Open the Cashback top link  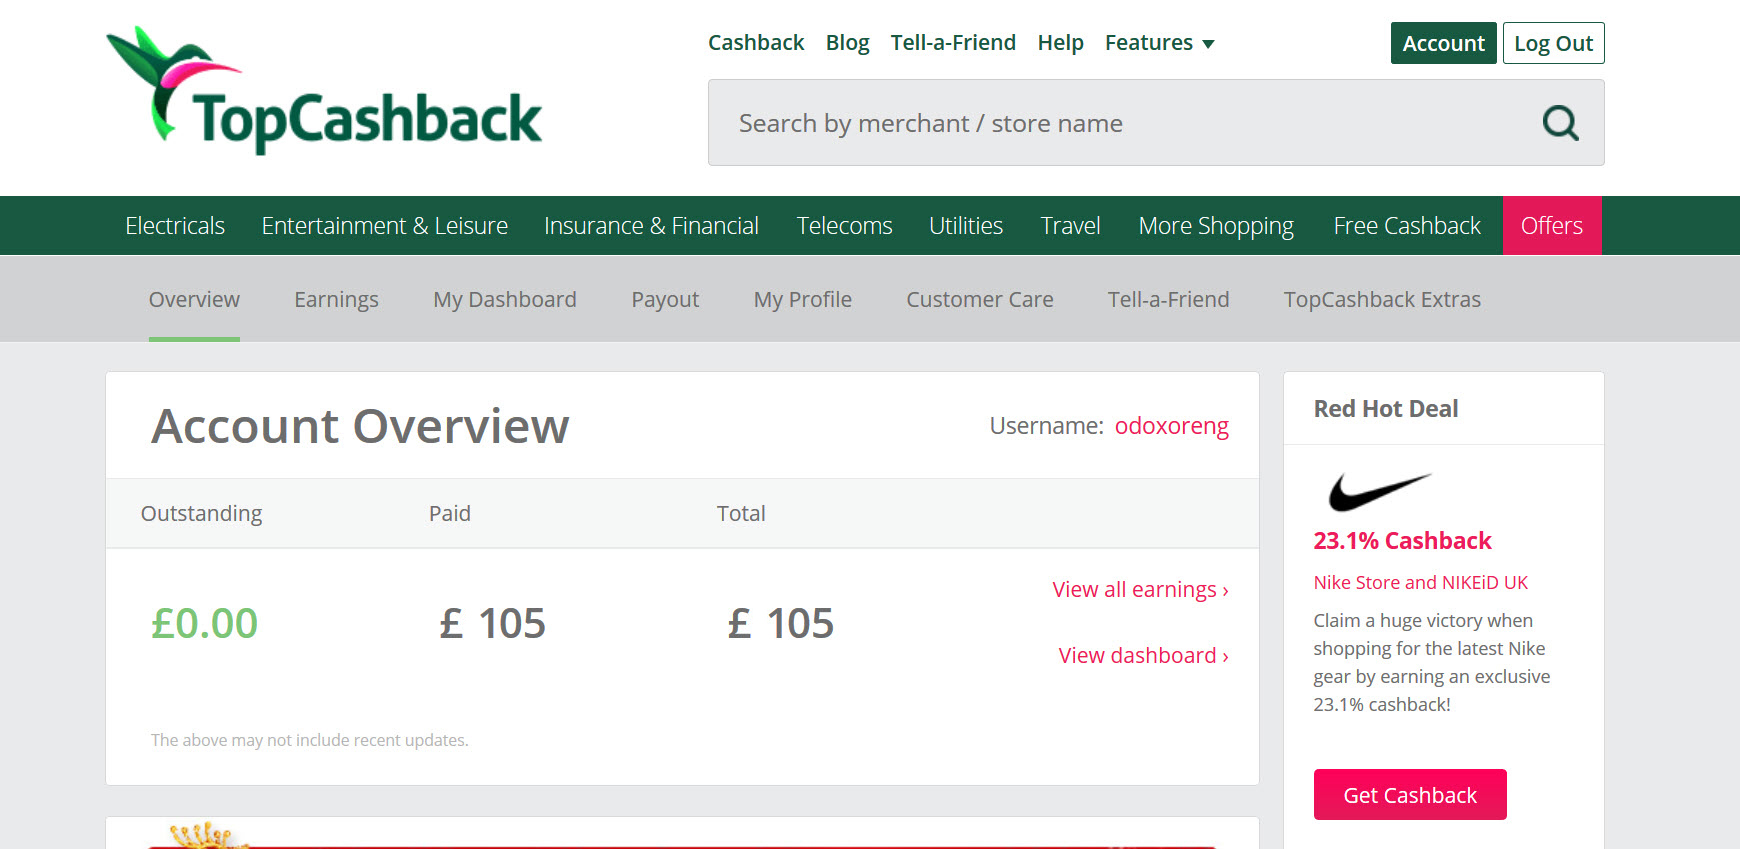(x=756, y=43)
